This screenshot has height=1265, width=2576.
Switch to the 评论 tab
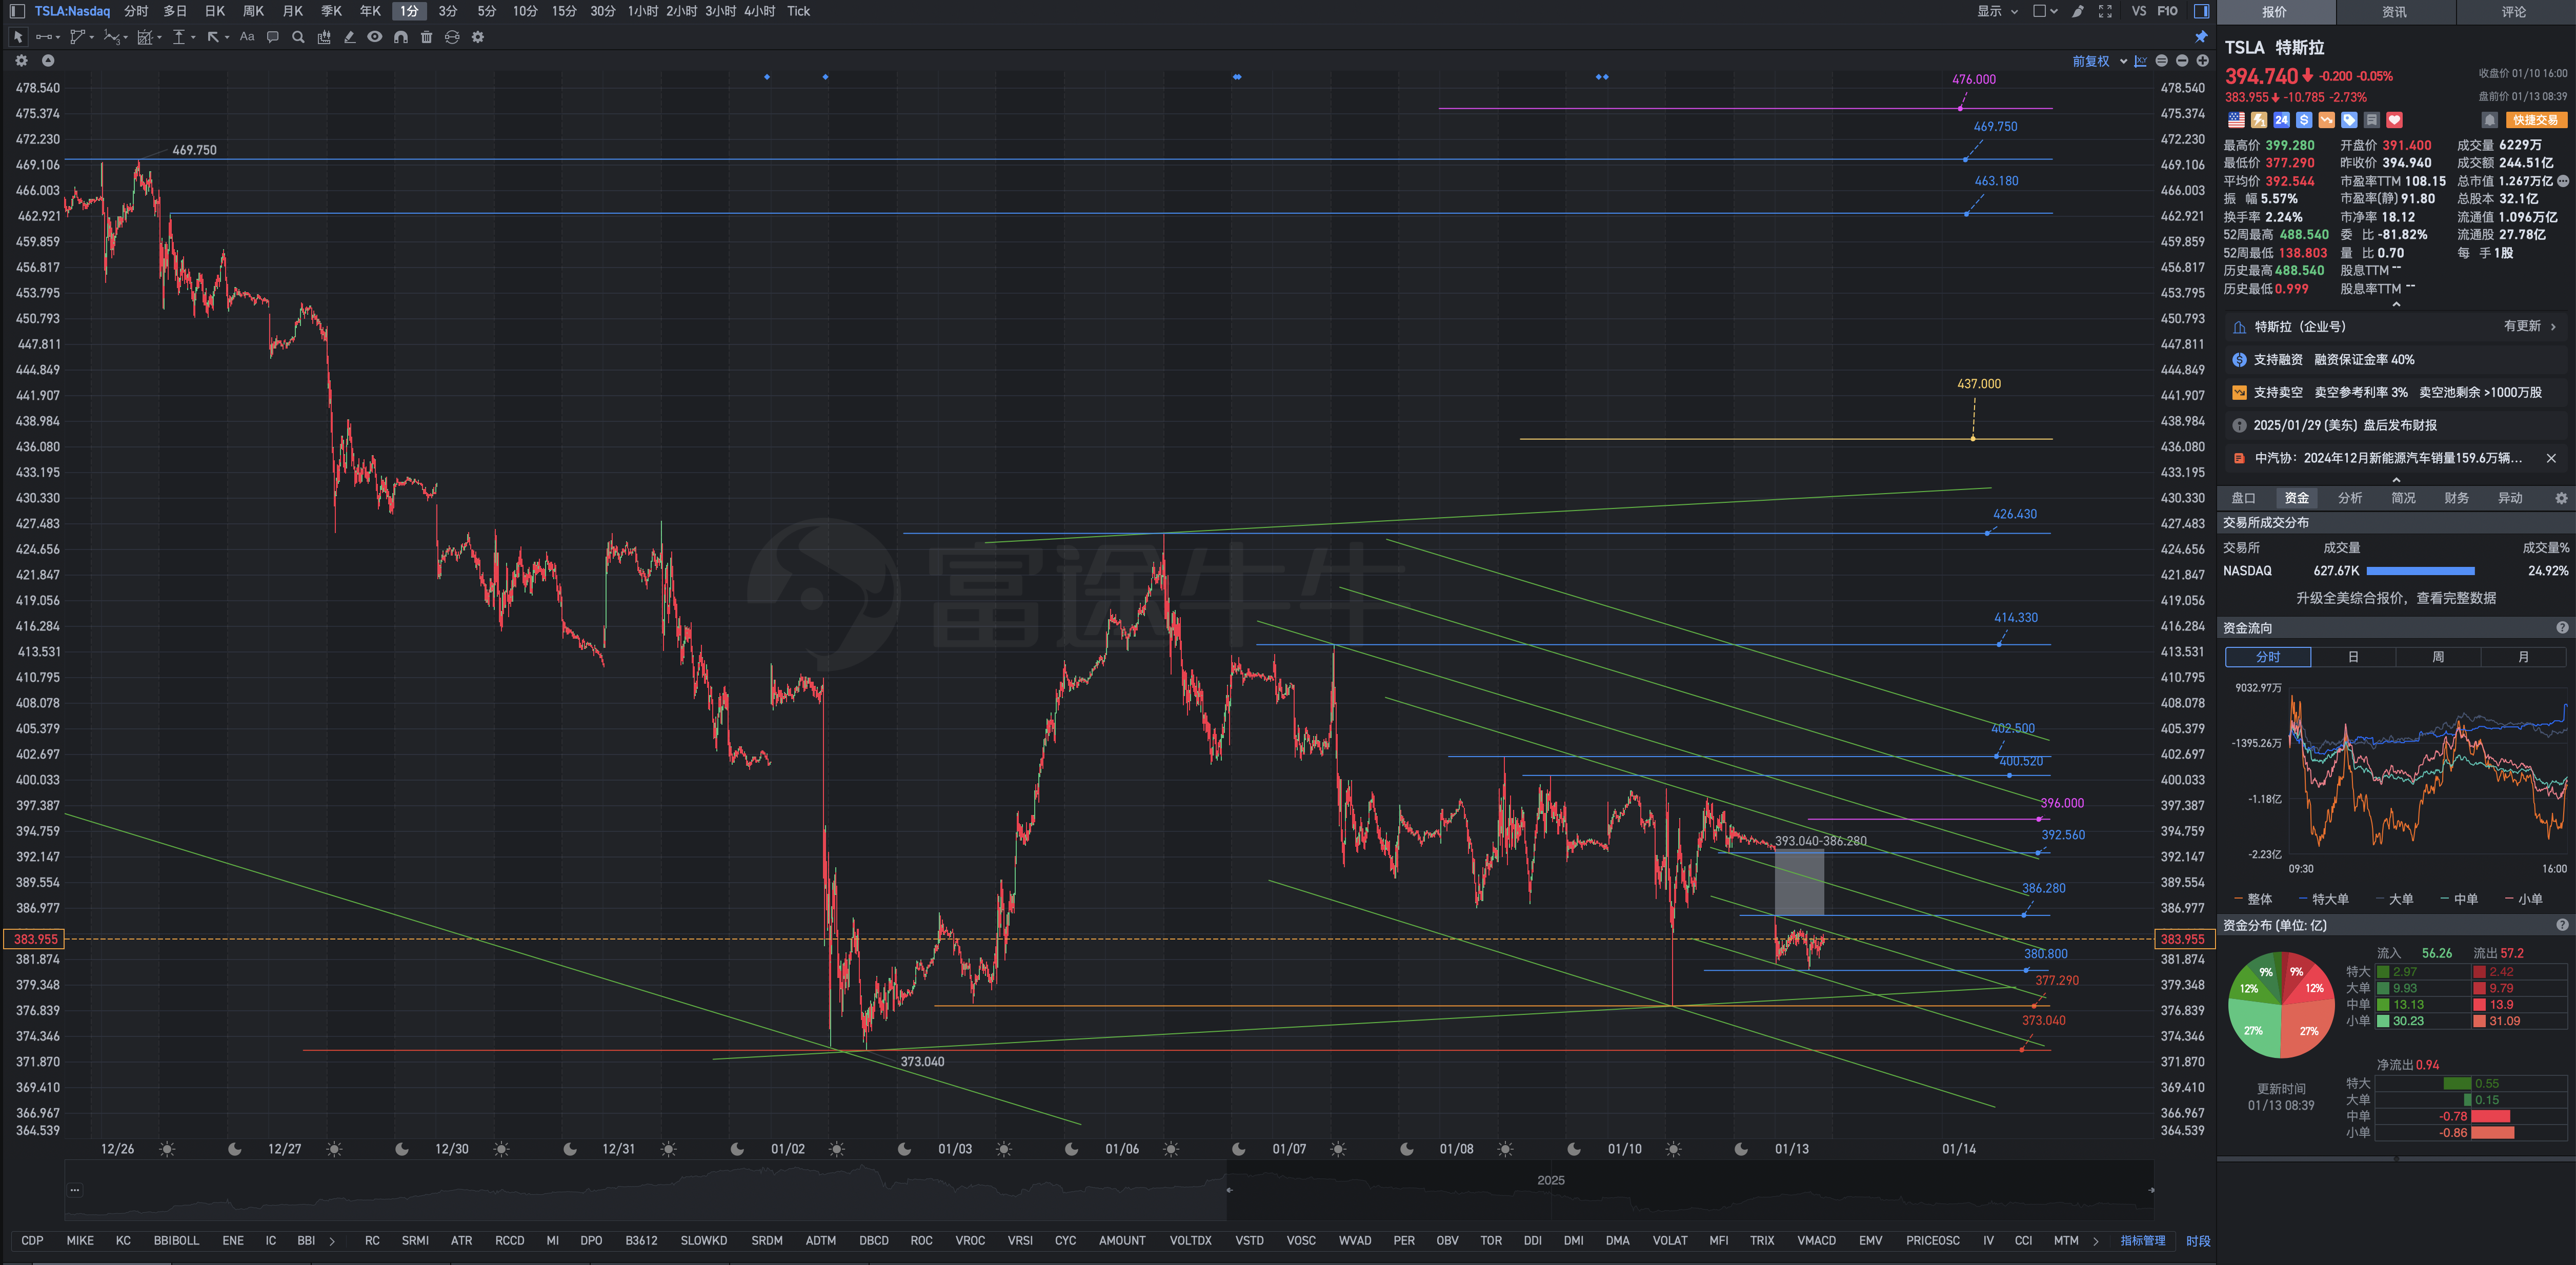(2514, 12)
